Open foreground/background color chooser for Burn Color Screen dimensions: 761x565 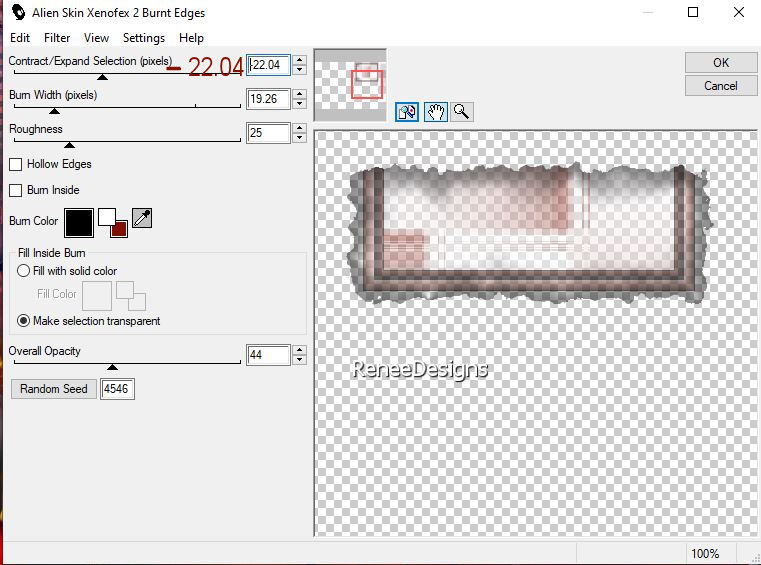[x=113, y=223]
